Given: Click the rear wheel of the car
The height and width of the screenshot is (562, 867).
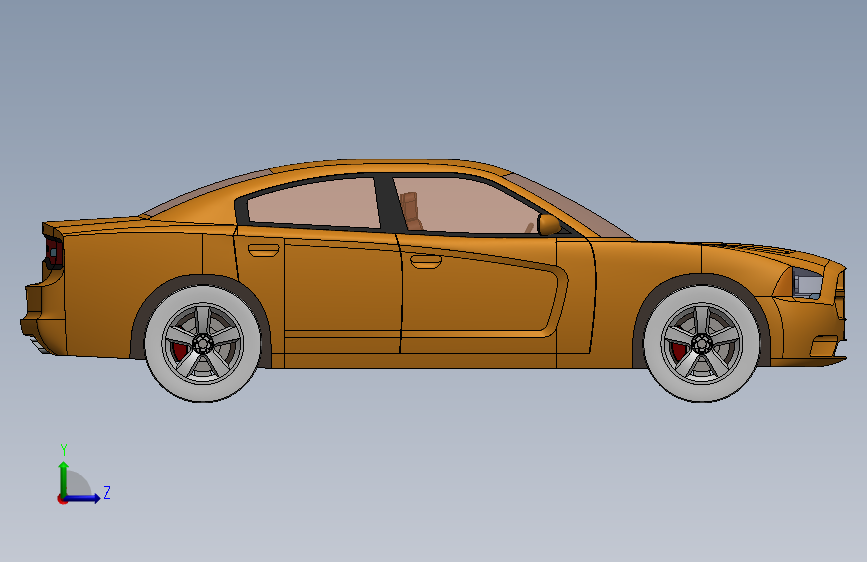Looking at the screenshot, I should (x=203, y=344).
